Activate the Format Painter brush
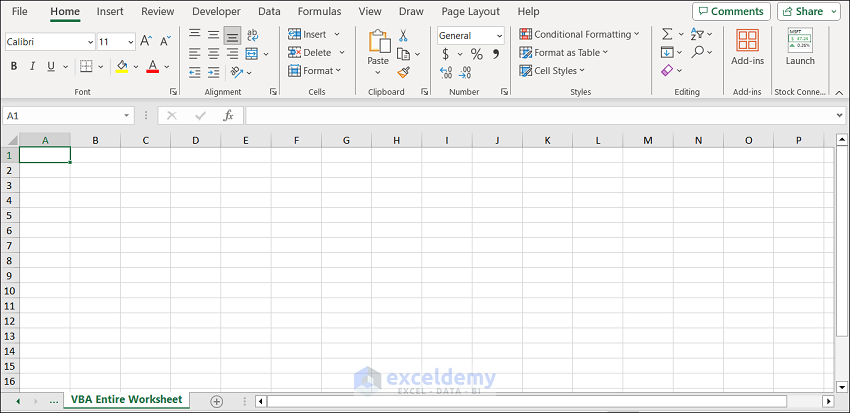Viewport: 850px width, 413px height. pyautogui.click(x=403, y=72)
